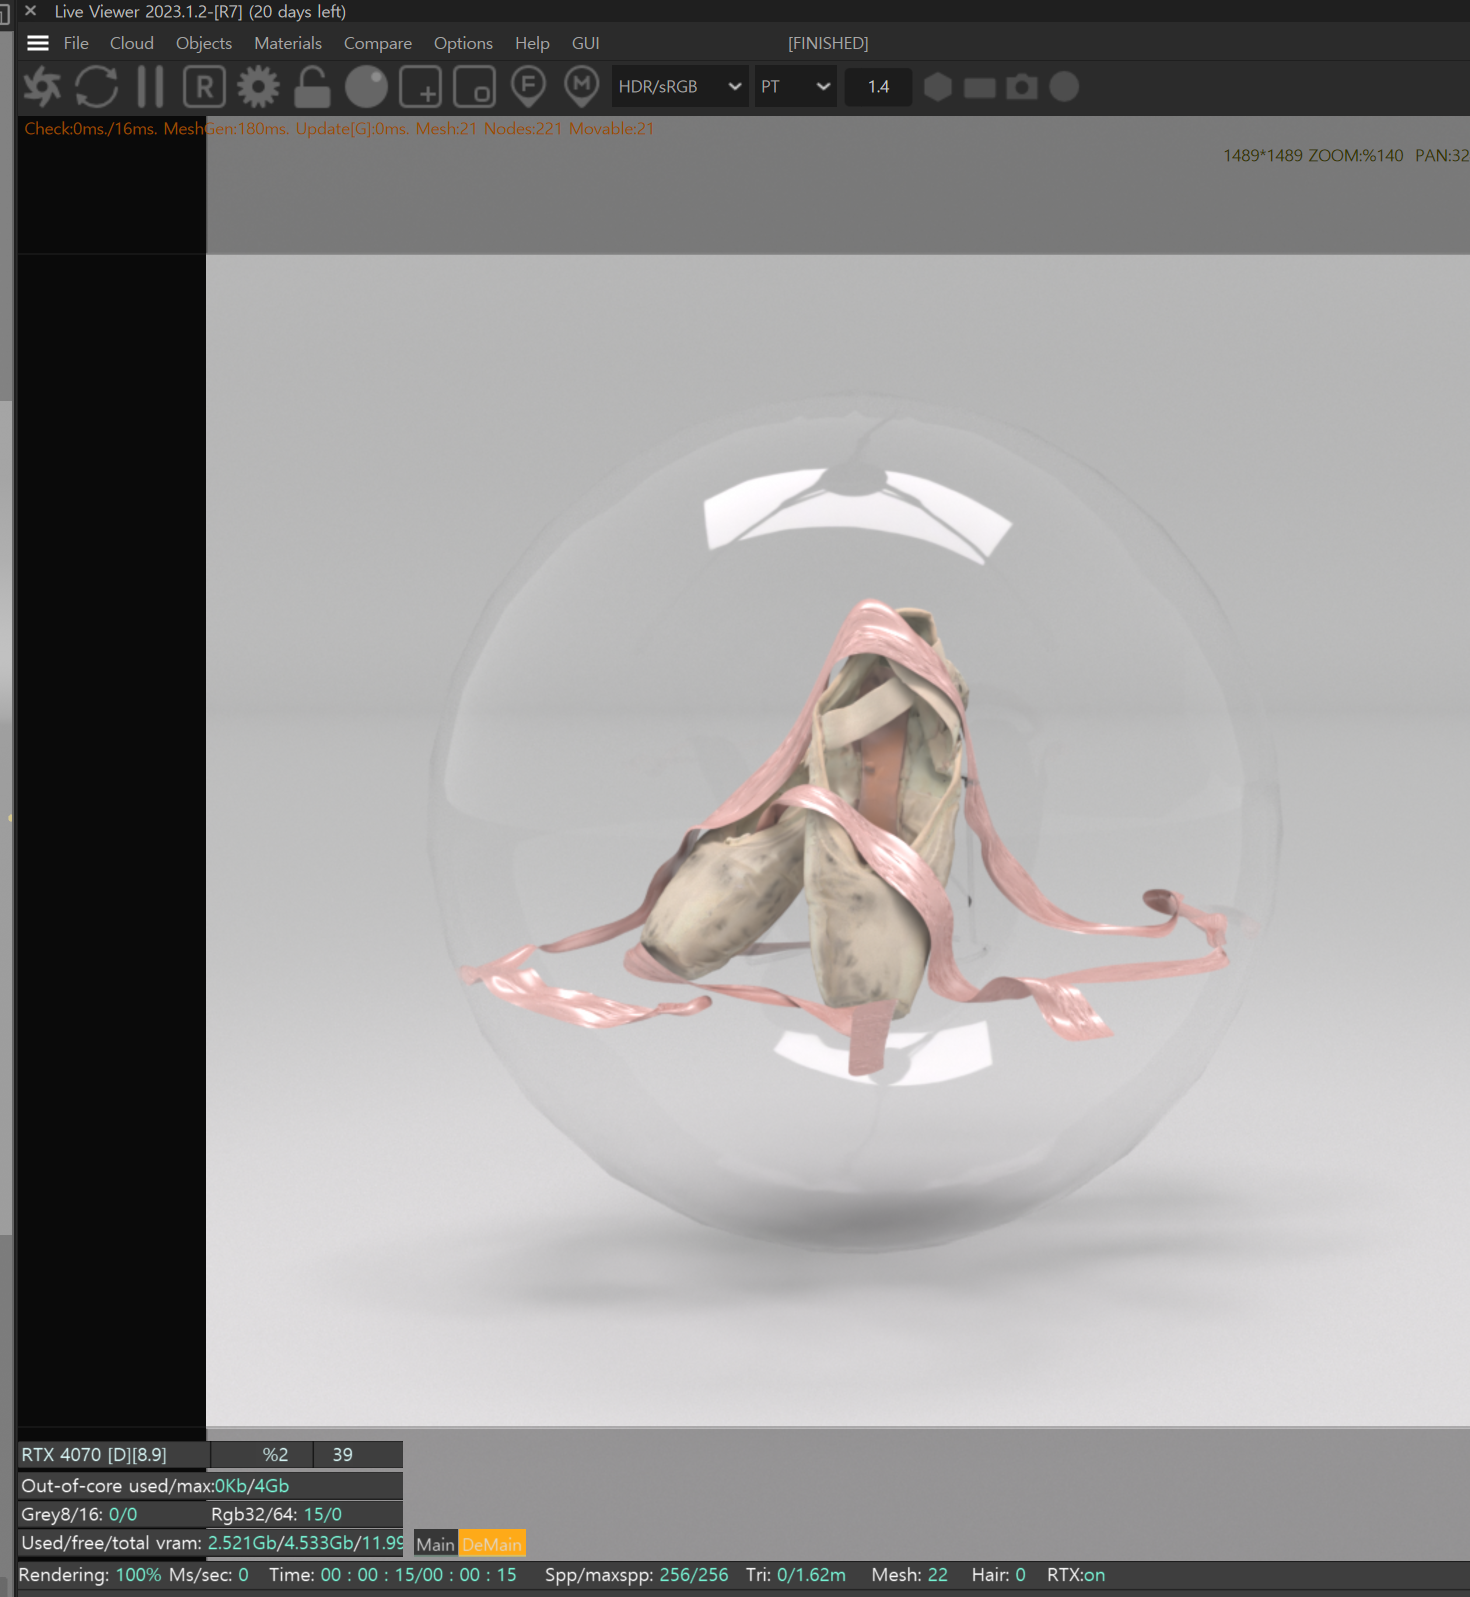This screenshot has height=1597, width=1470.
Task: Click the Movable:21 statistic text
Action: click(611, 128)
